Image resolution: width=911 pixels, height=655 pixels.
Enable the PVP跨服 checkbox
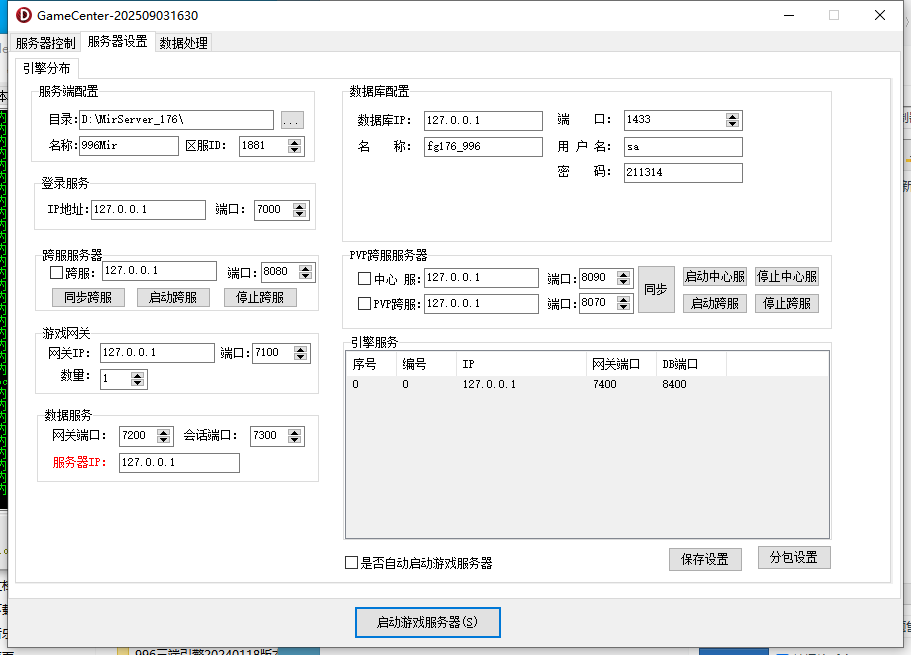[364, 303]
